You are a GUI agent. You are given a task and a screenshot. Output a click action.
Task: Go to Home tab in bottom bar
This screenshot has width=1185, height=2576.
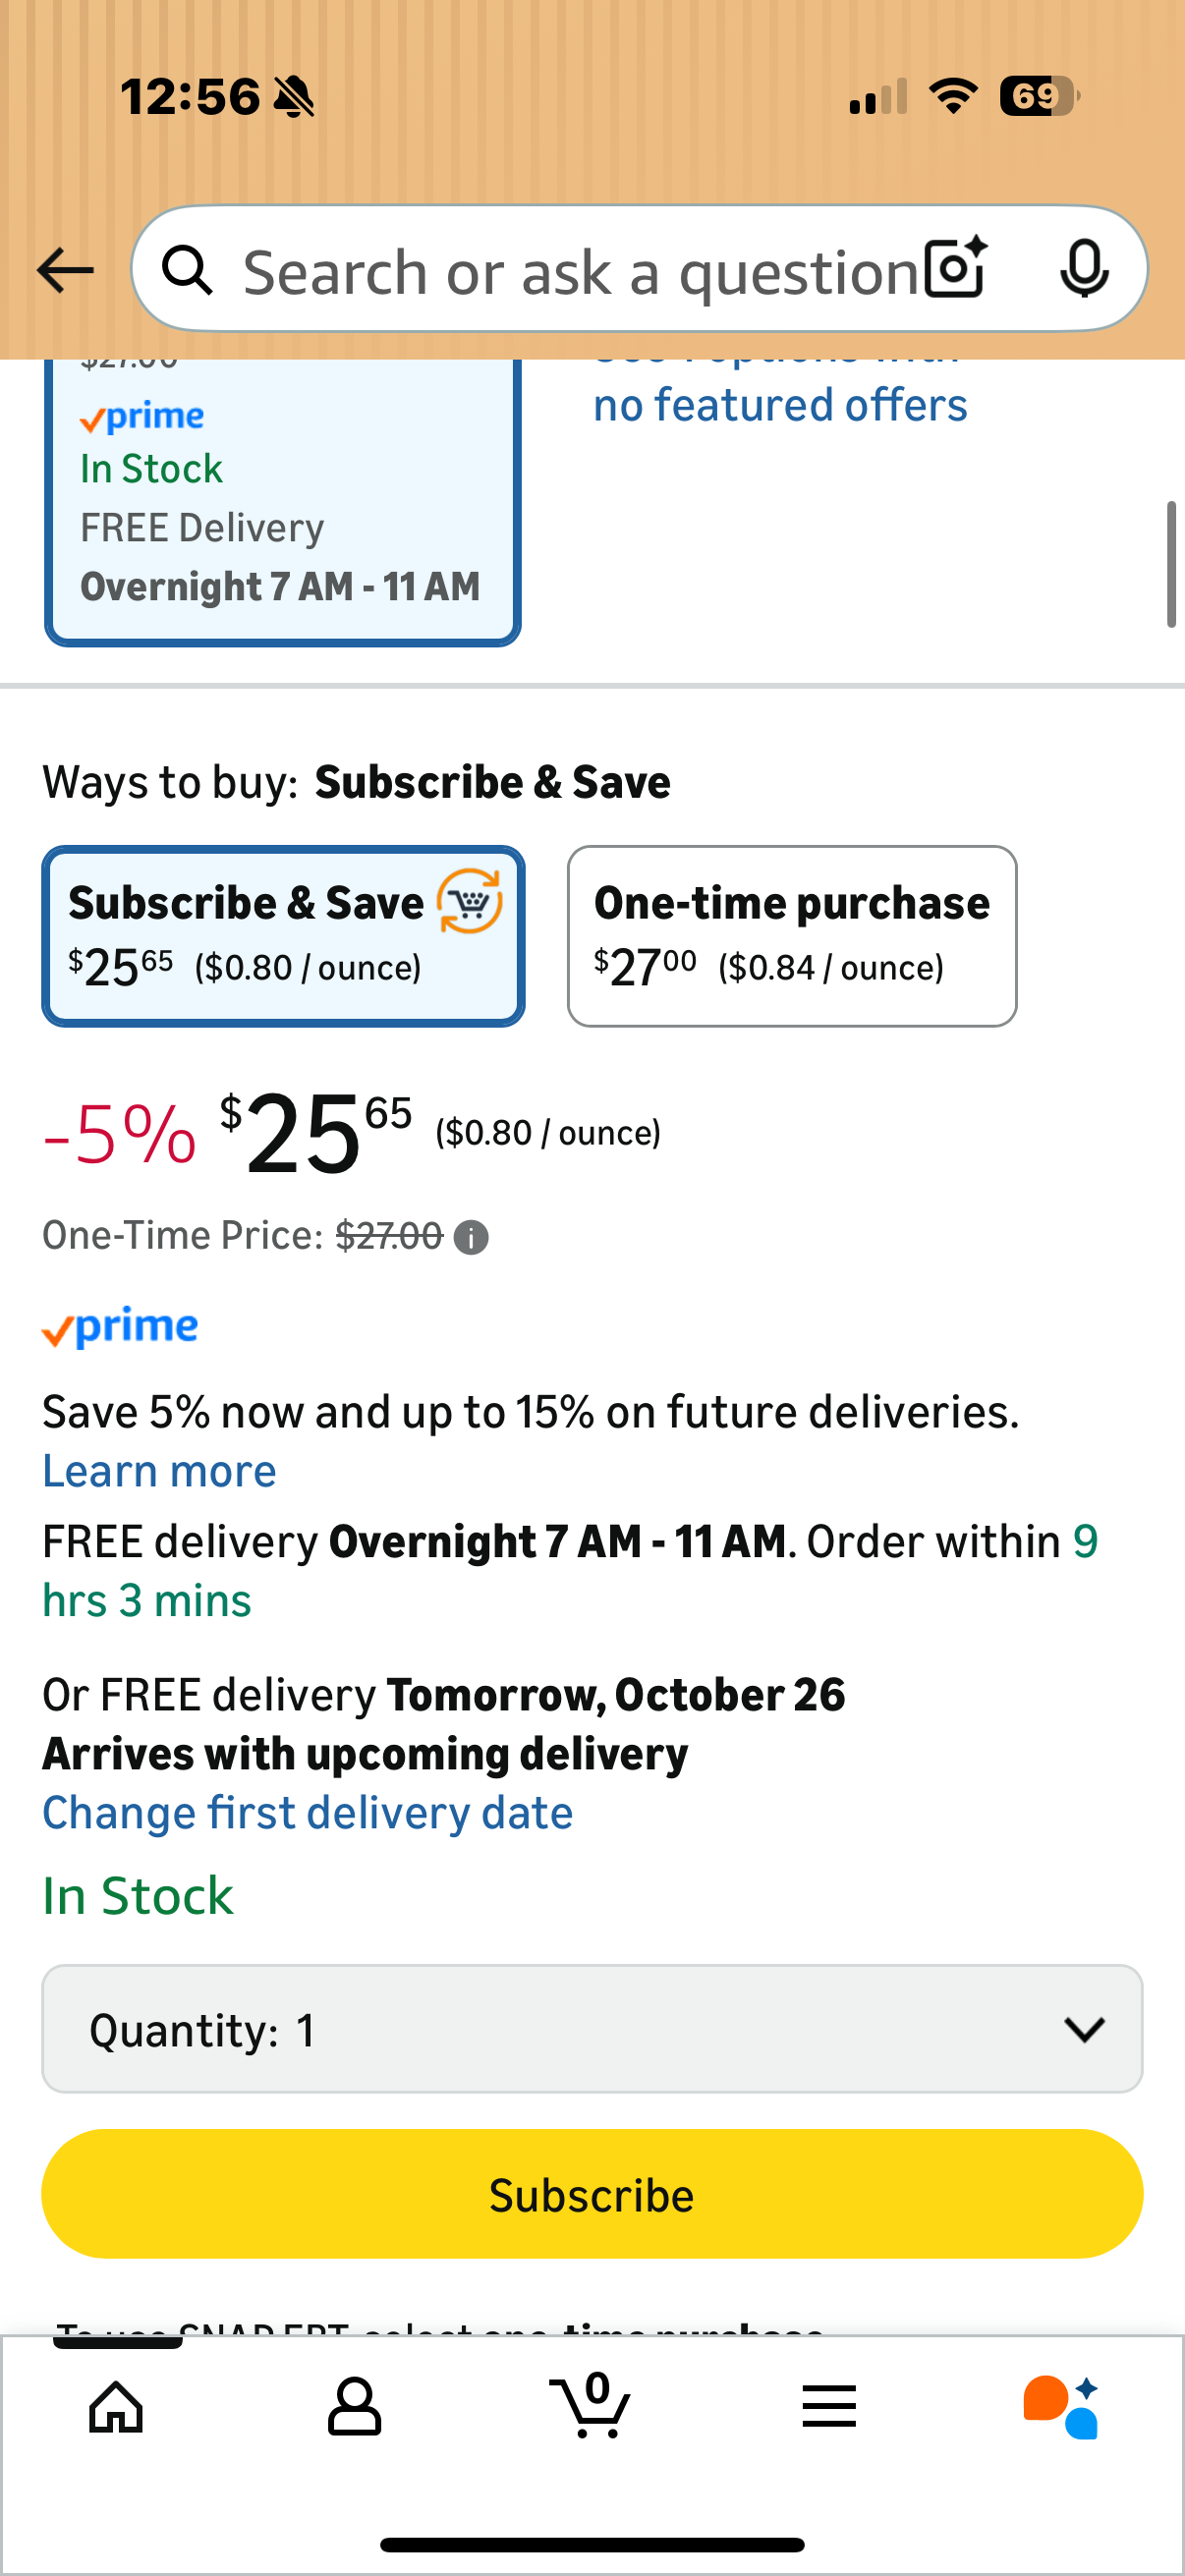(117, 2406)
